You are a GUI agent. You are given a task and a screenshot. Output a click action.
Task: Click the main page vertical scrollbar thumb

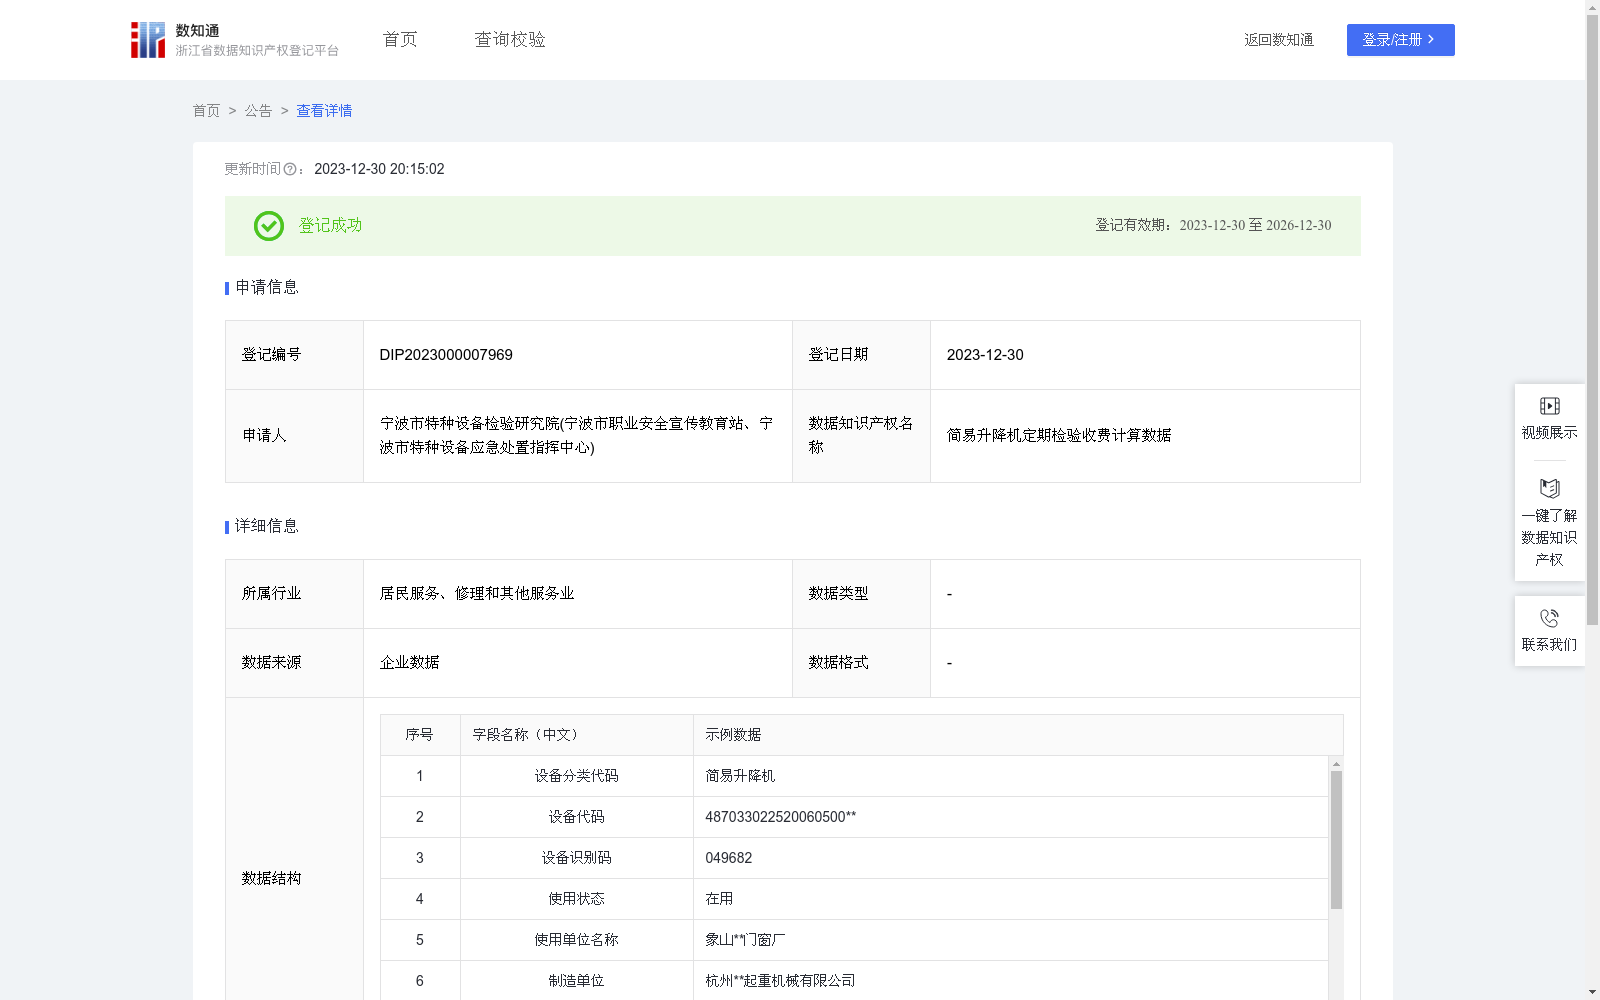click(1592, 320)
